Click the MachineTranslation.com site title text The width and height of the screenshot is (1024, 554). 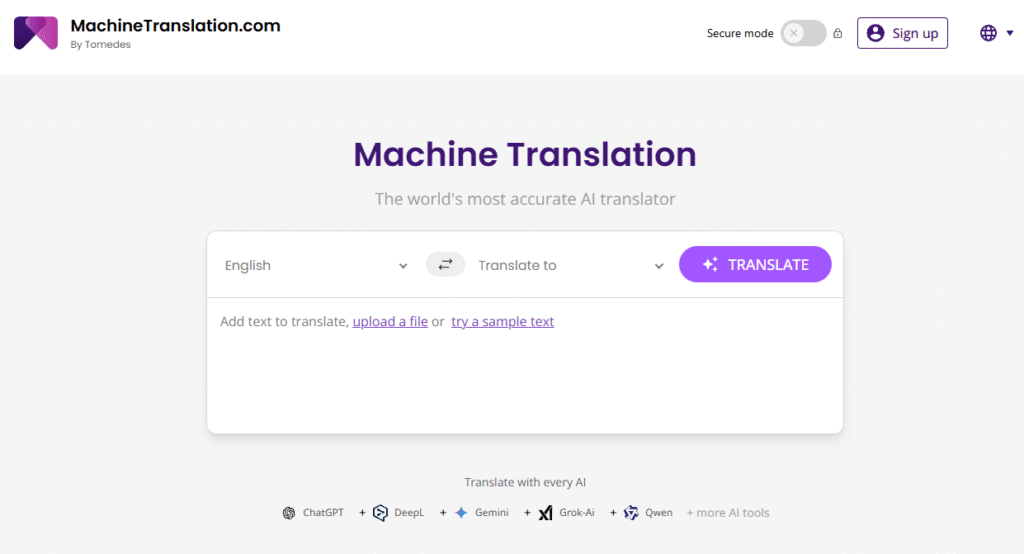175,26
